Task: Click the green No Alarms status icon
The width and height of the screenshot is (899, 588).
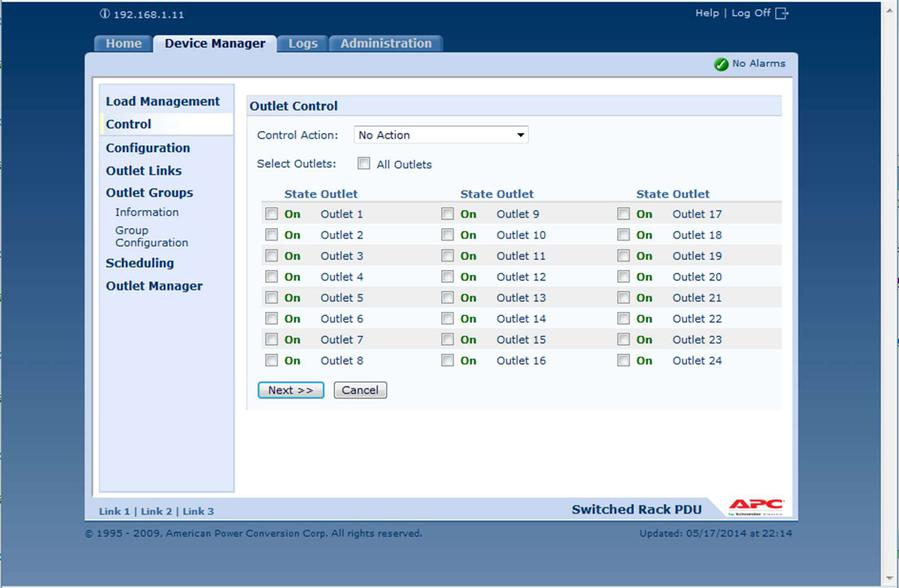Action: [721, 64]
